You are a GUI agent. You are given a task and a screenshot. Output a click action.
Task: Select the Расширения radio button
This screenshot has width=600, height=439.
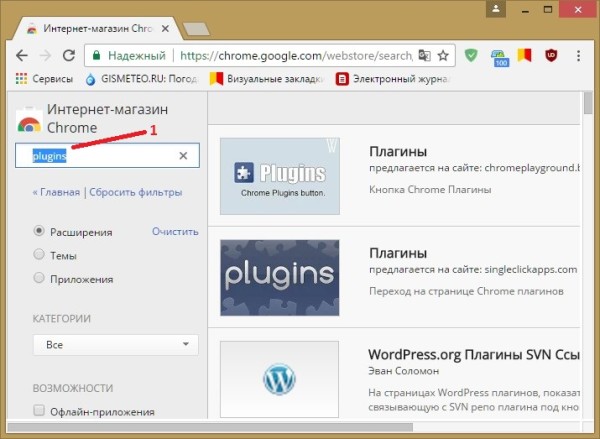[39, 232]
